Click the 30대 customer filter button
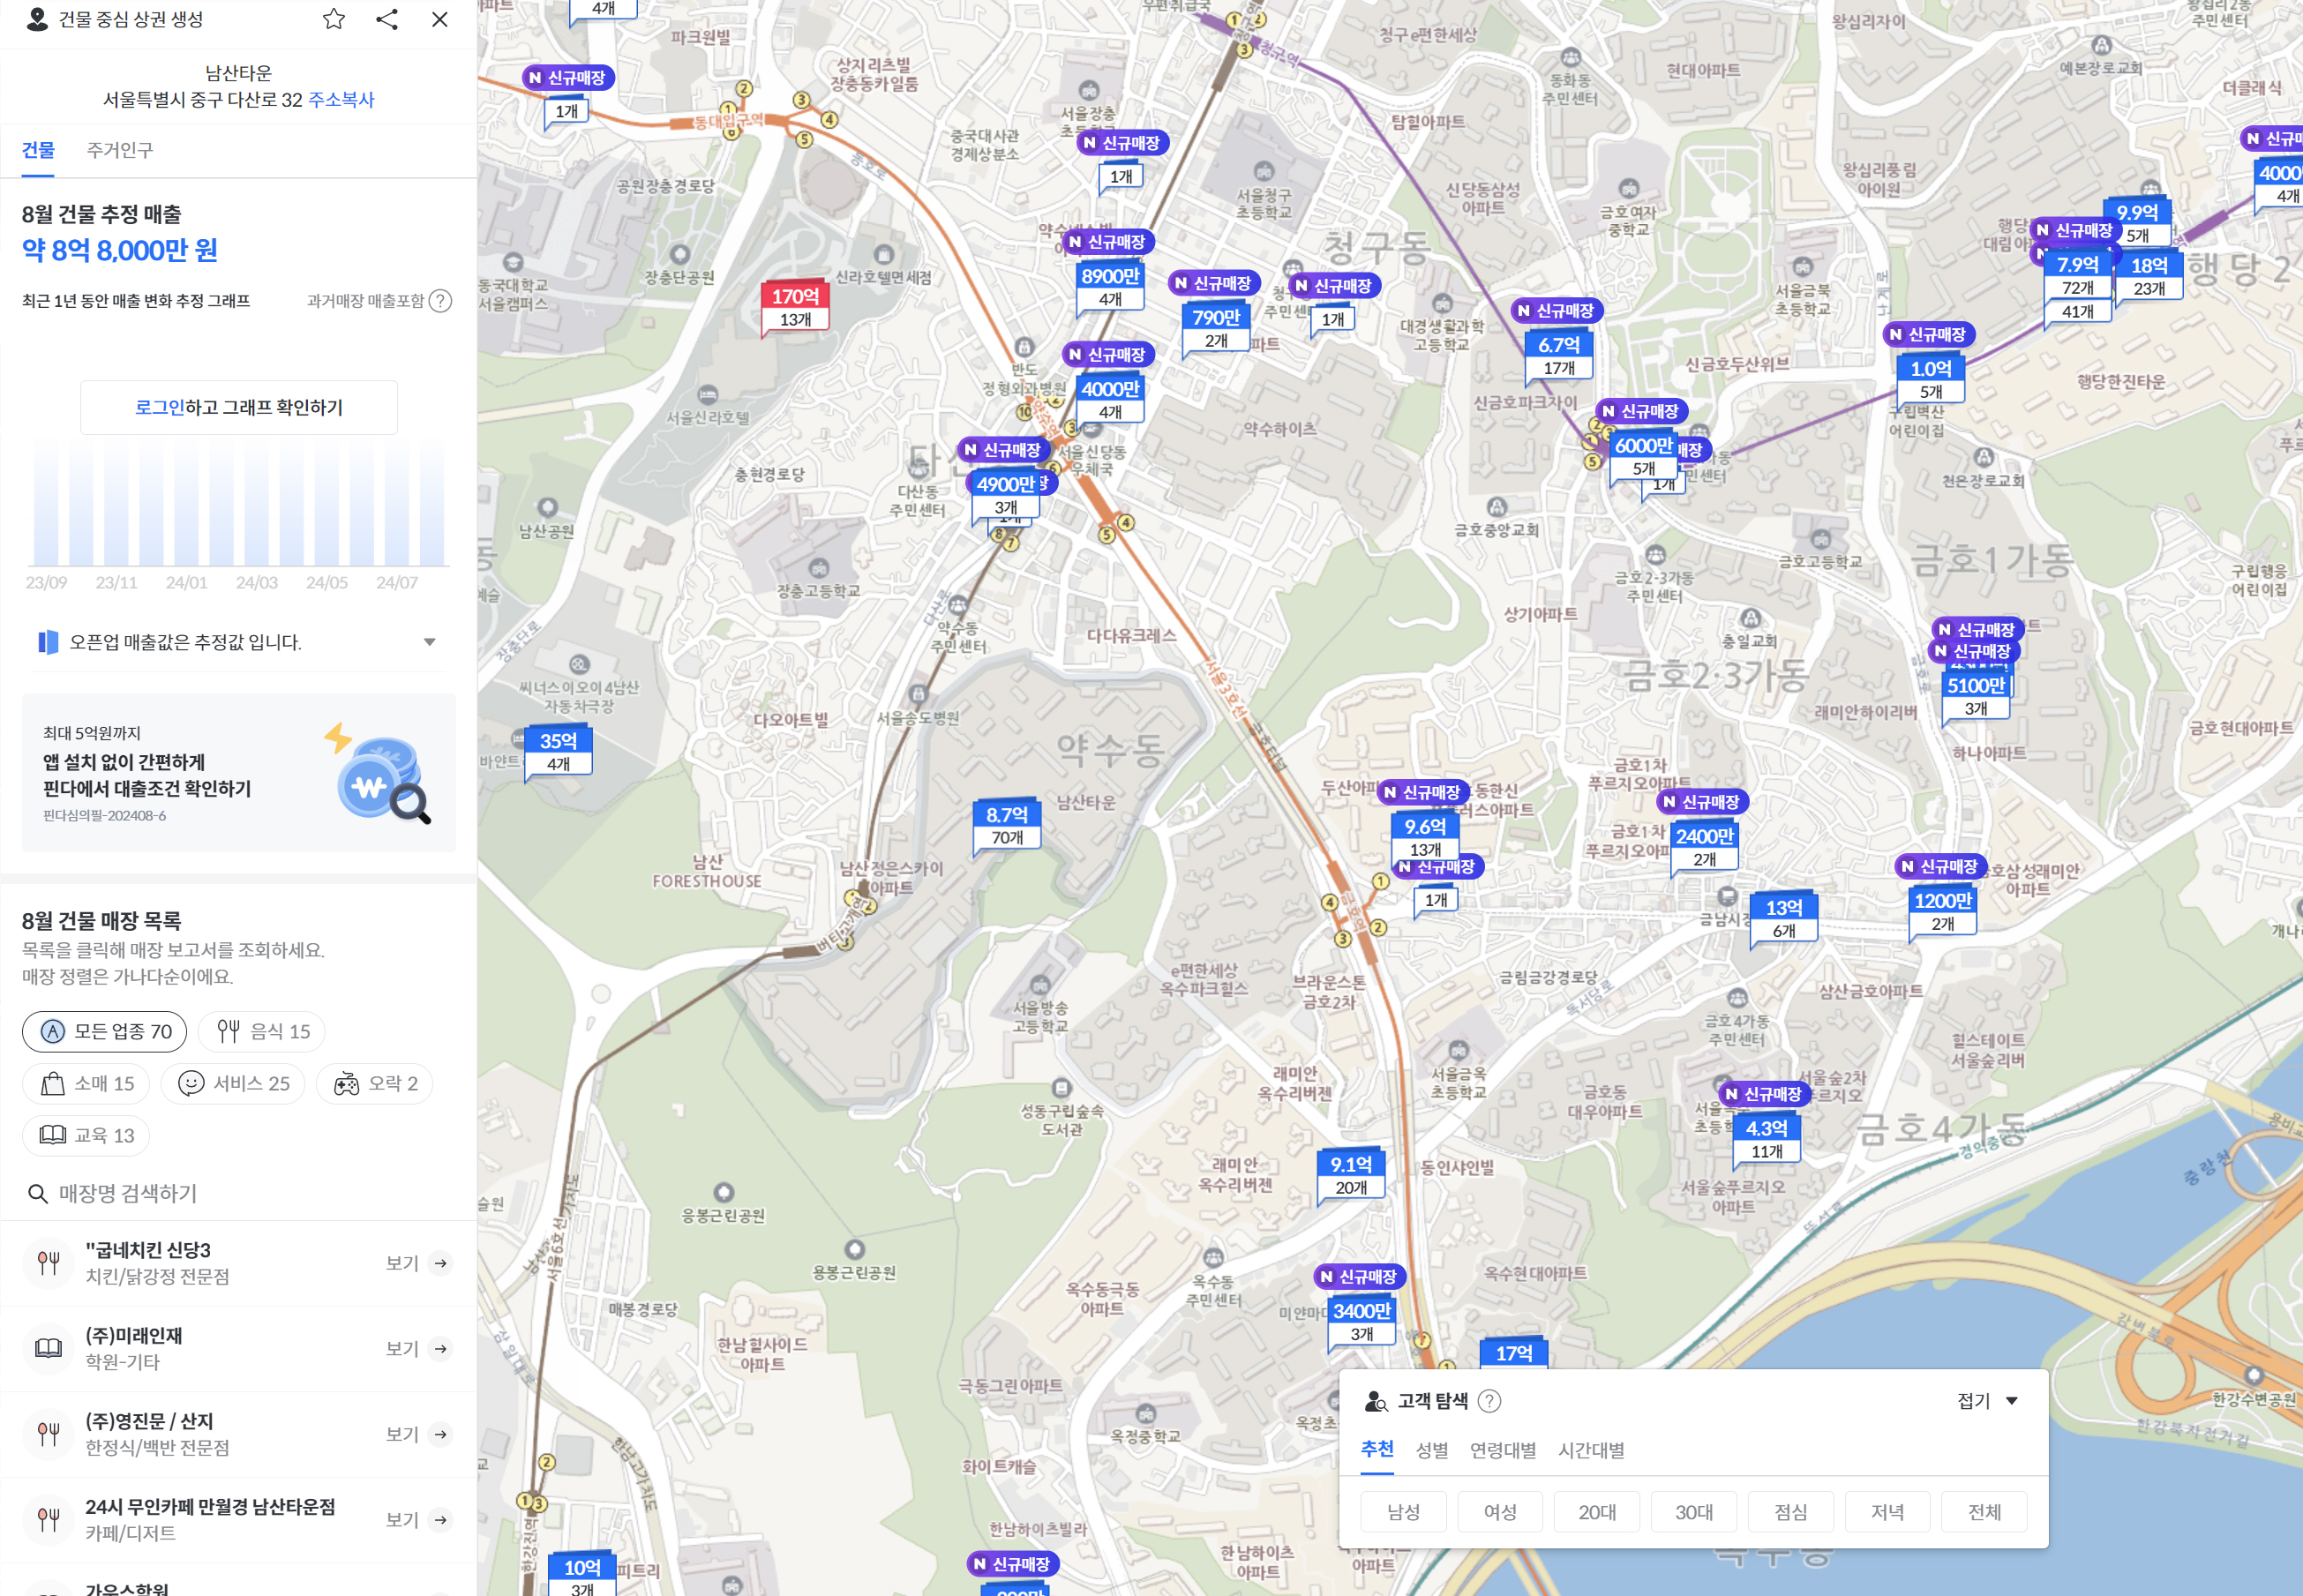This screenshot has height=1596, width=2303. click(x=1694, y=1512)
